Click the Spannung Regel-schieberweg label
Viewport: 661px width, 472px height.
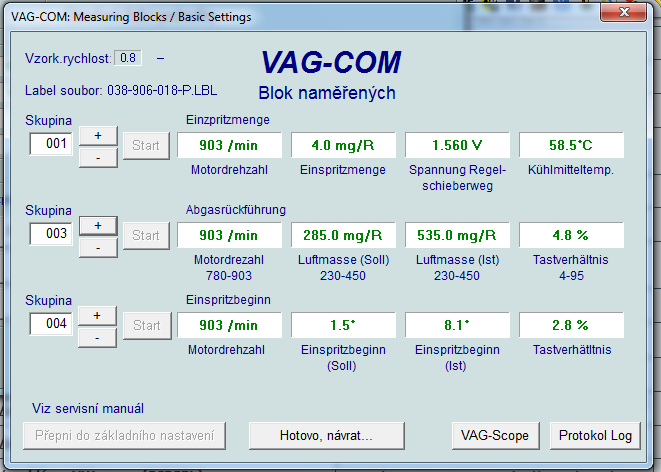[457, 178]
